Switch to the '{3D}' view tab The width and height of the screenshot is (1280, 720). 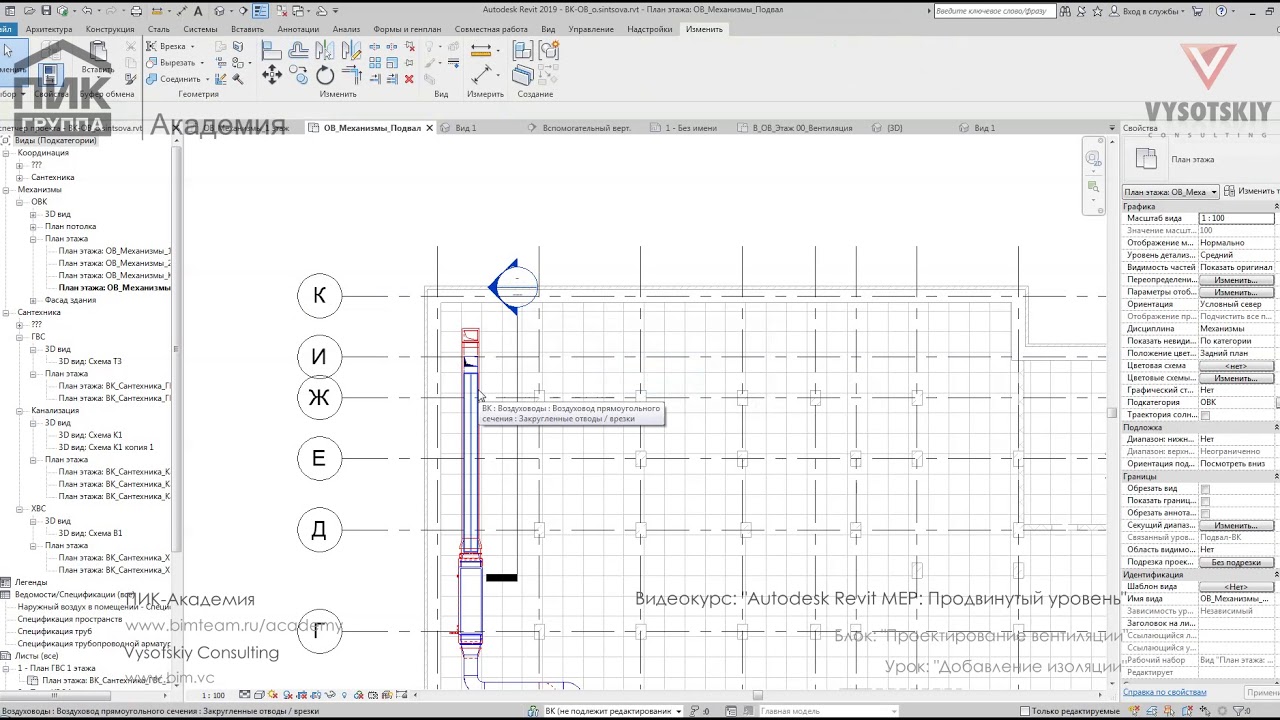(x=893, y=128)
